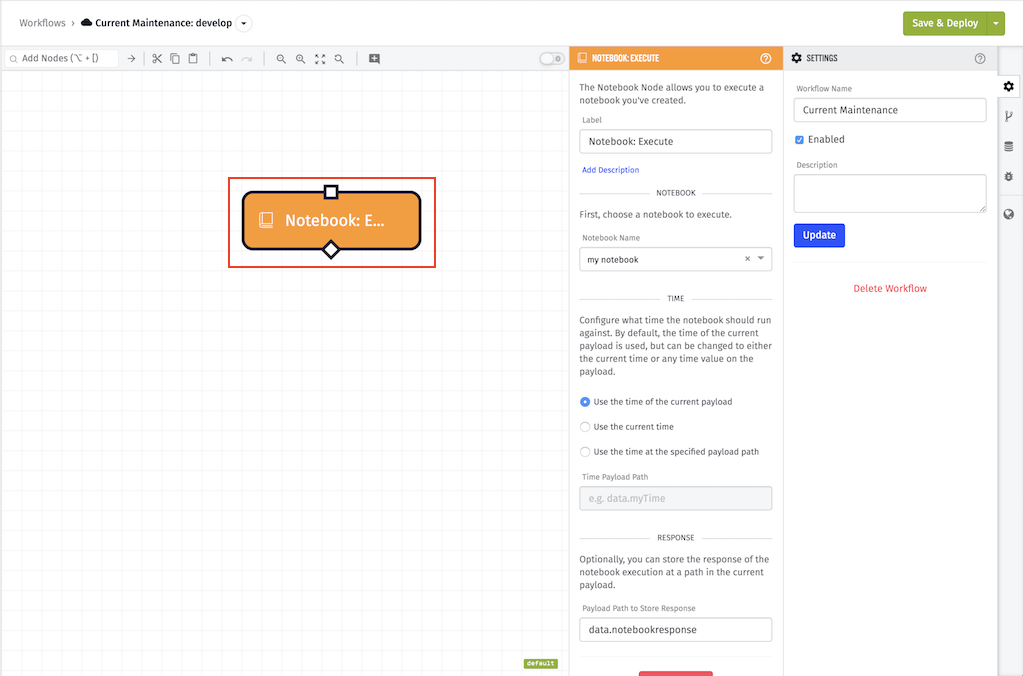Add a comment note to the canvas
Image resolution: width=1023 pixels, height=676 pixels.
pos(374,59)
